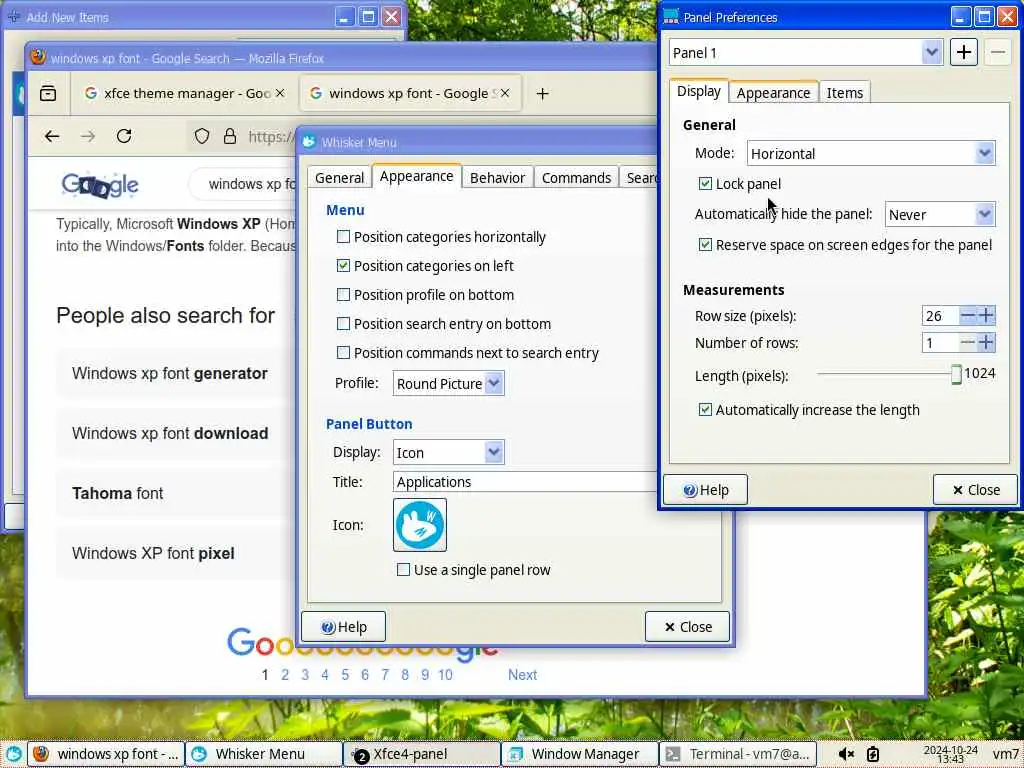The height and width of the screenshot is (768, 1024).
Task: Select Xfce4-panel taskbar button
Action: (422, 754)
